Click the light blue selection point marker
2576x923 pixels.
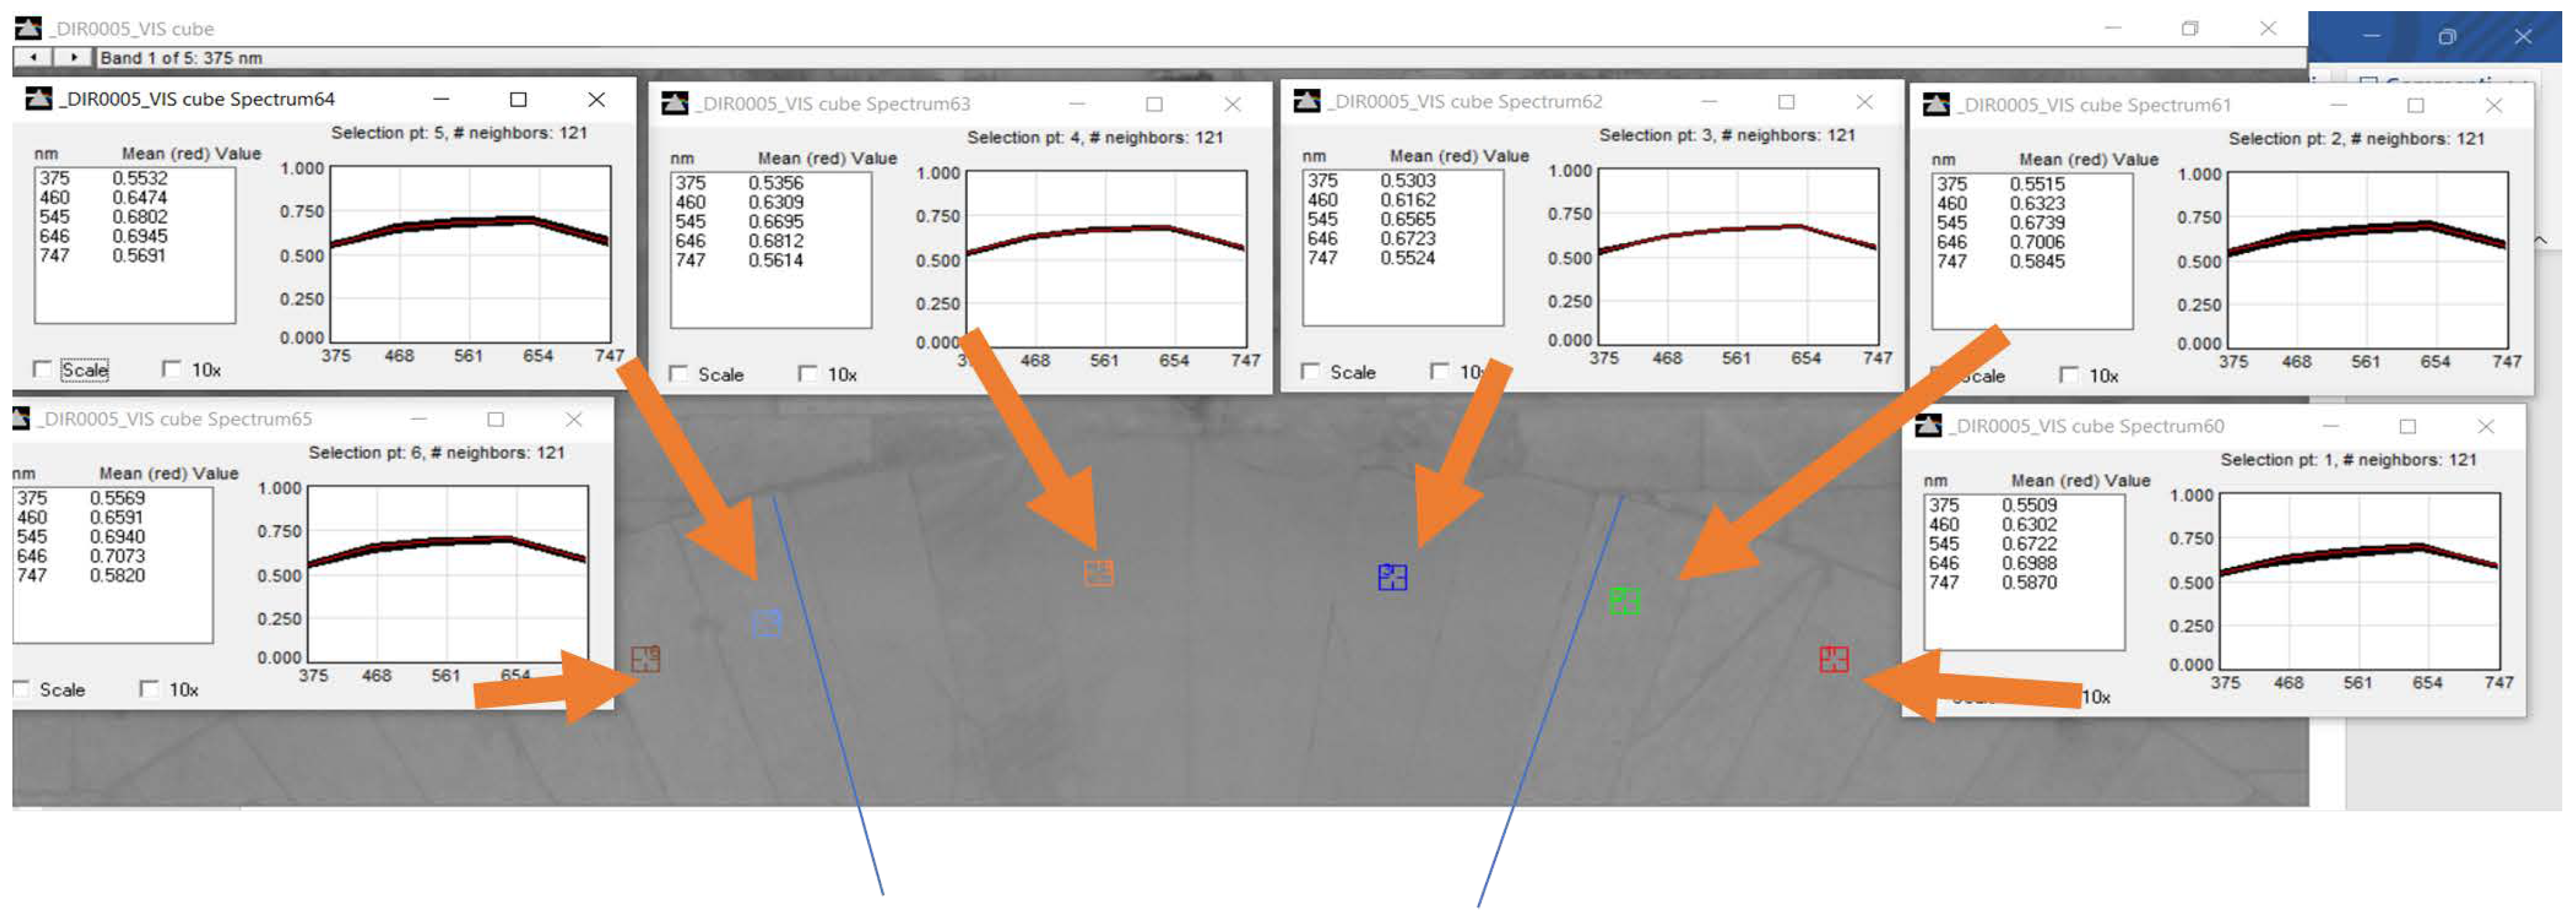click(766, 624)
